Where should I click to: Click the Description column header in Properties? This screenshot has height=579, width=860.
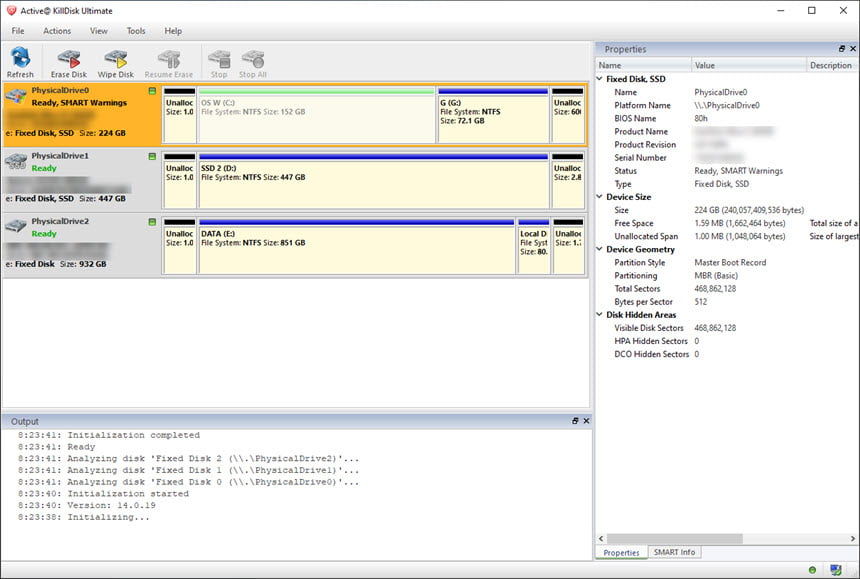[832, 65]
